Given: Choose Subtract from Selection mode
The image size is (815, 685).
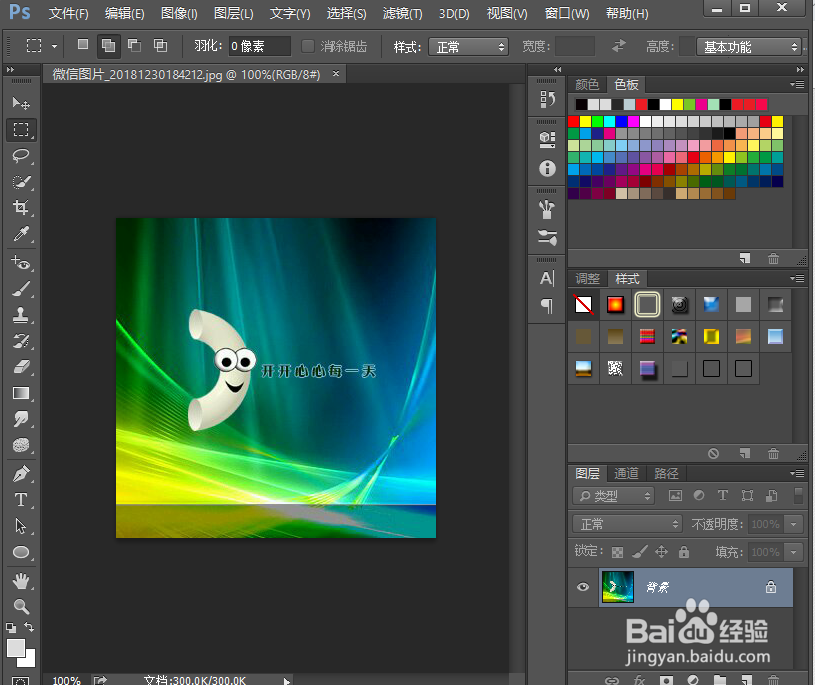Looking at the screenshot, I should click(135, 46).
